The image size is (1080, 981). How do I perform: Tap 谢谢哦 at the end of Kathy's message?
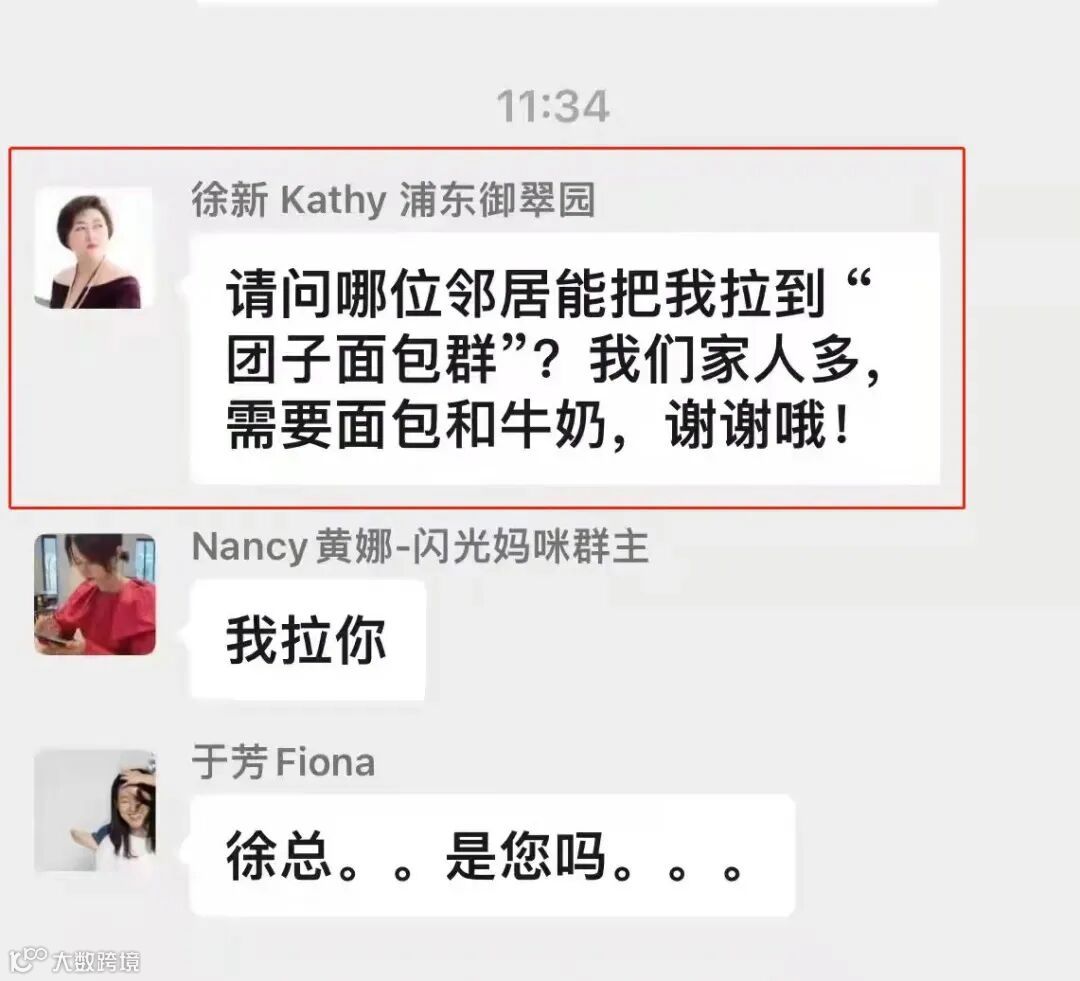tap(745, 425)
